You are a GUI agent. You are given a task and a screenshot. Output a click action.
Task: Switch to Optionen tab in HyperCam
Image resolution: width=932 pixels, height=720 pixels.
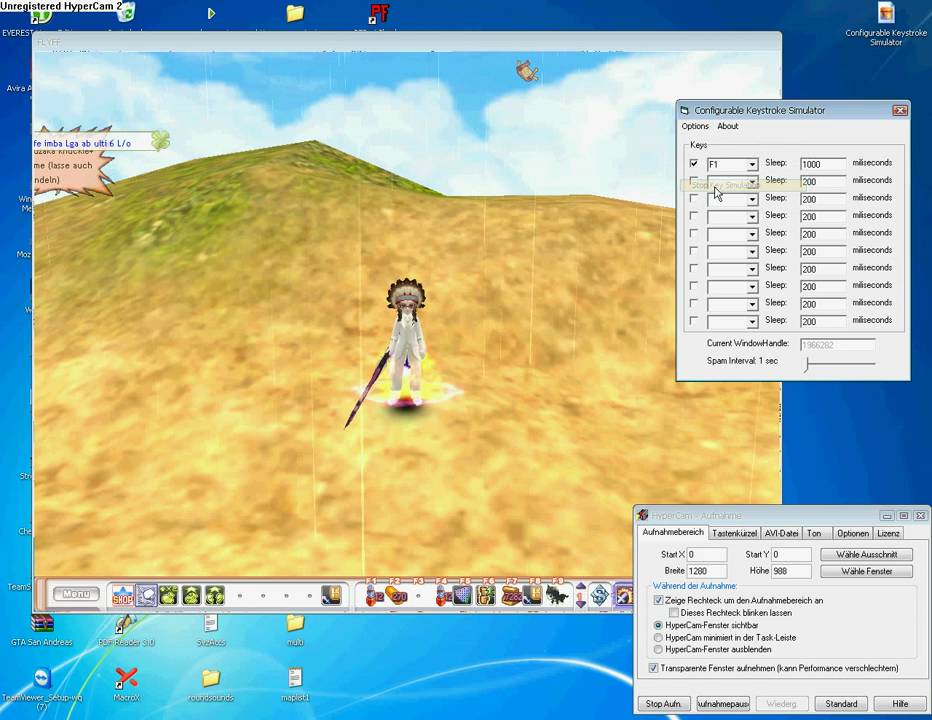(852, 533)
